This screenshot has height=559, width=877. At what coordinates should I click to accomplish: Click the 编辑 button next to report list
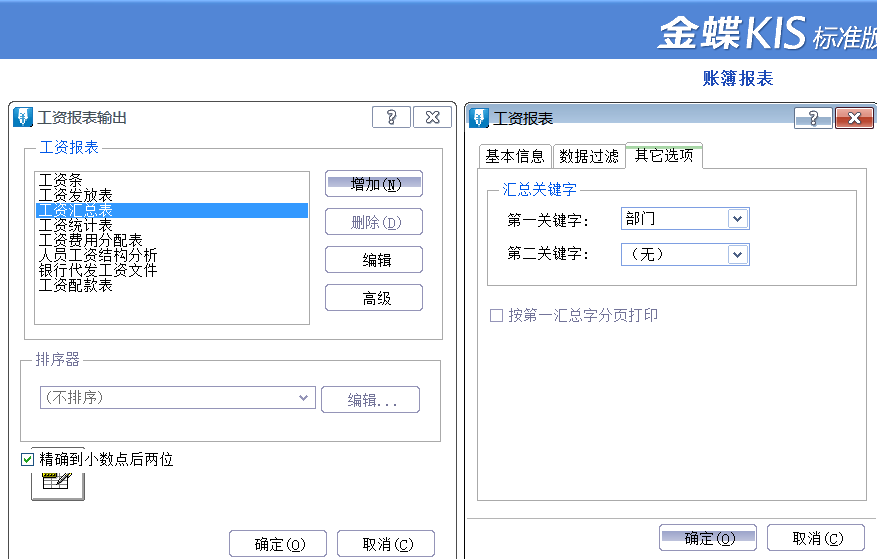click(x=374, y=260)
